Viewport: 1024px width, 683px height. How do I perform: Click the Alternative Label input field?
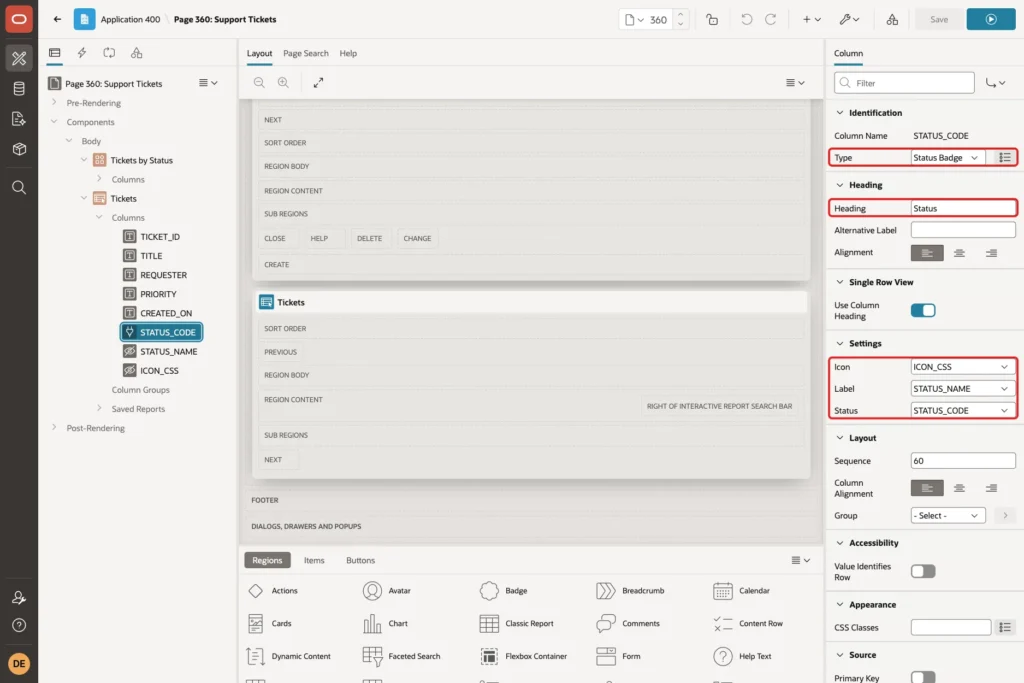tap(963, 230)
